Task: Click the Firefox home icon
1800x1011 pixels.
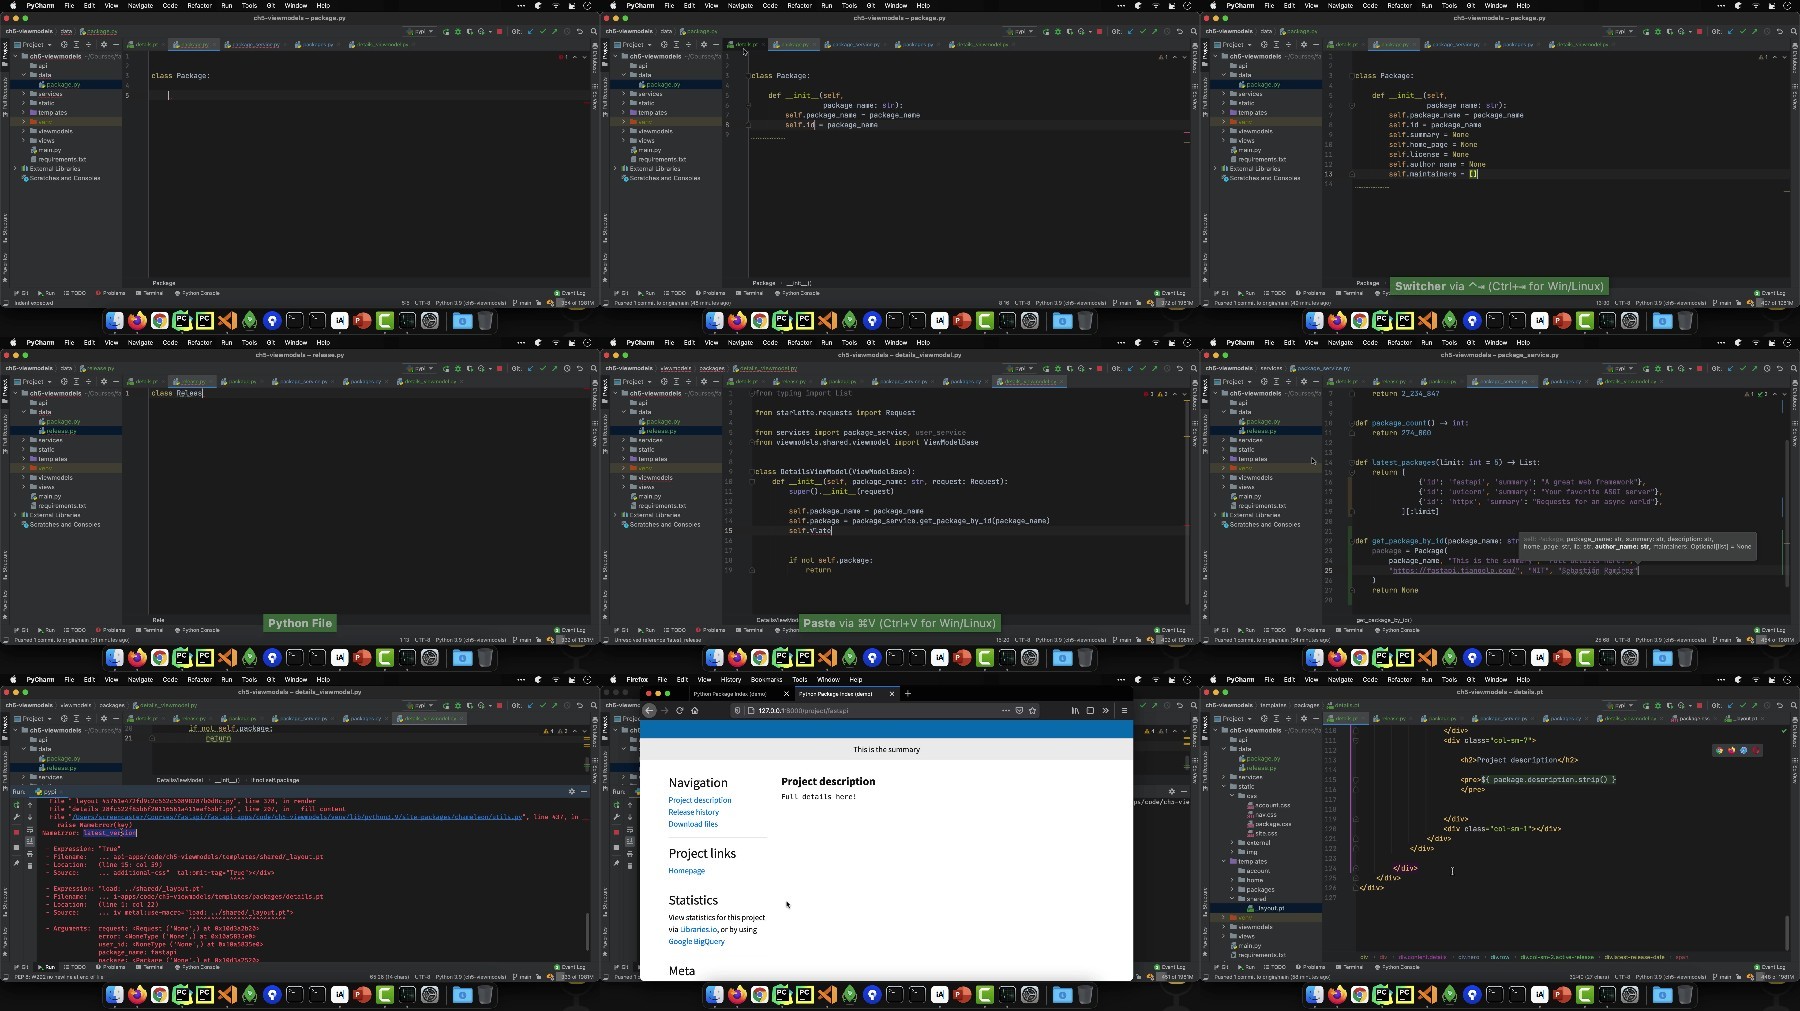Action: 694,710
